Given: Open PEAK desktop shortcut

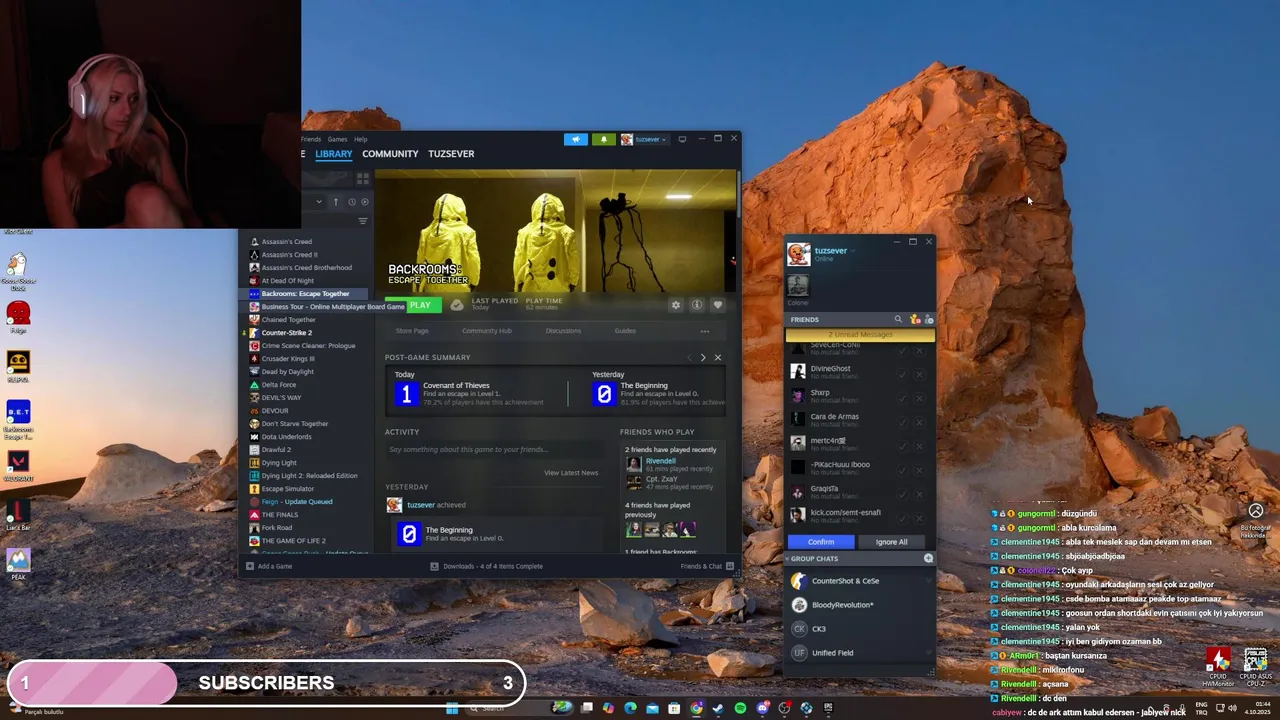Looking at the screenshot, I should pos(18,563).
